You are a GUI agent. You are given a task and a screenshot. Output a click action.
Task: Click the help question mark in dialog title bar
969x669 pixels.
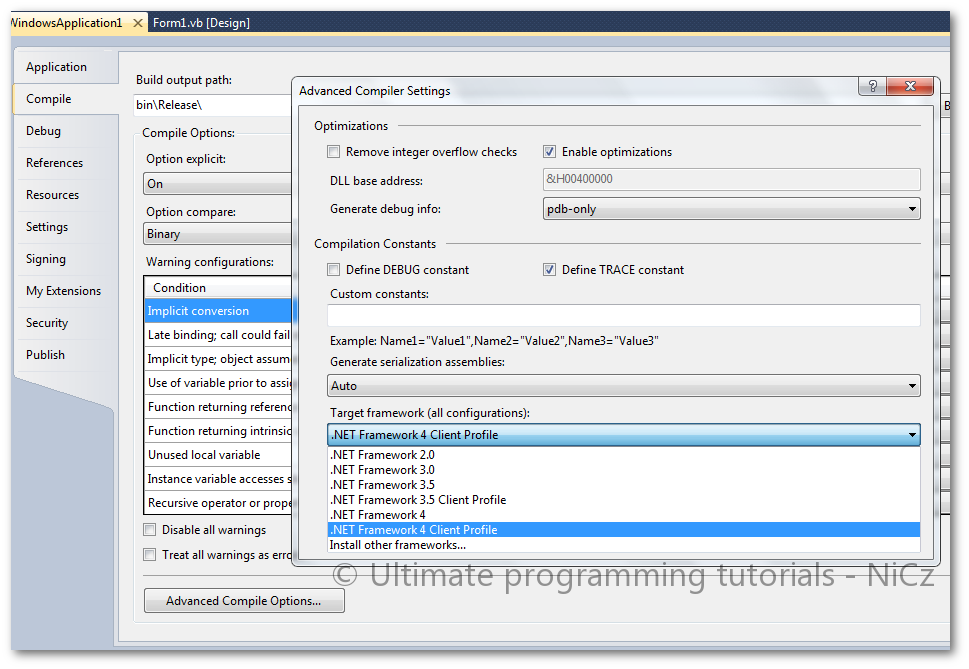click(x=872, y=86)
